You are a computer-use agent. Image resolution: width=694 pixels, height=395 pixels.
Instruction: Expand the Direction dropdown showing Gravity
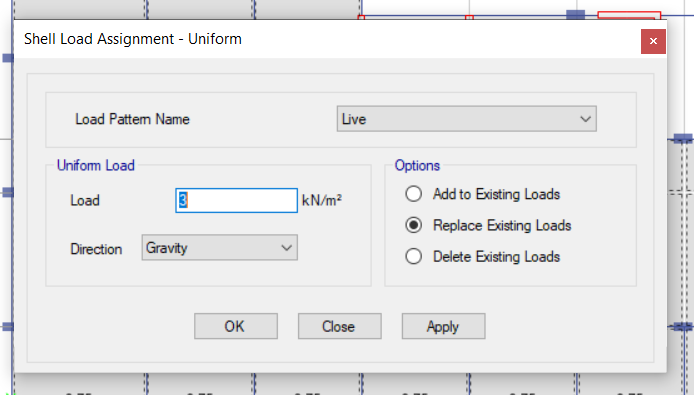click(x=220, y=248)
